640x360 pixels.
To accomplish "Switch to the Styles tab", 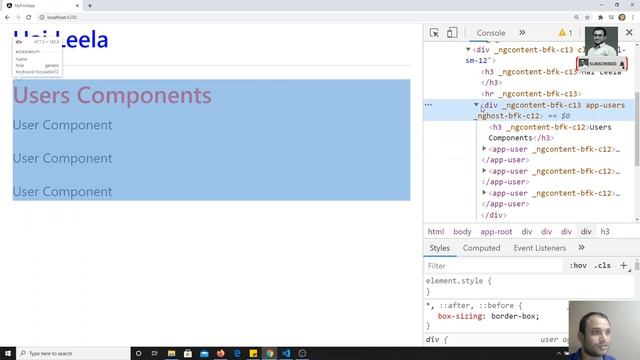I will point(439,248).
